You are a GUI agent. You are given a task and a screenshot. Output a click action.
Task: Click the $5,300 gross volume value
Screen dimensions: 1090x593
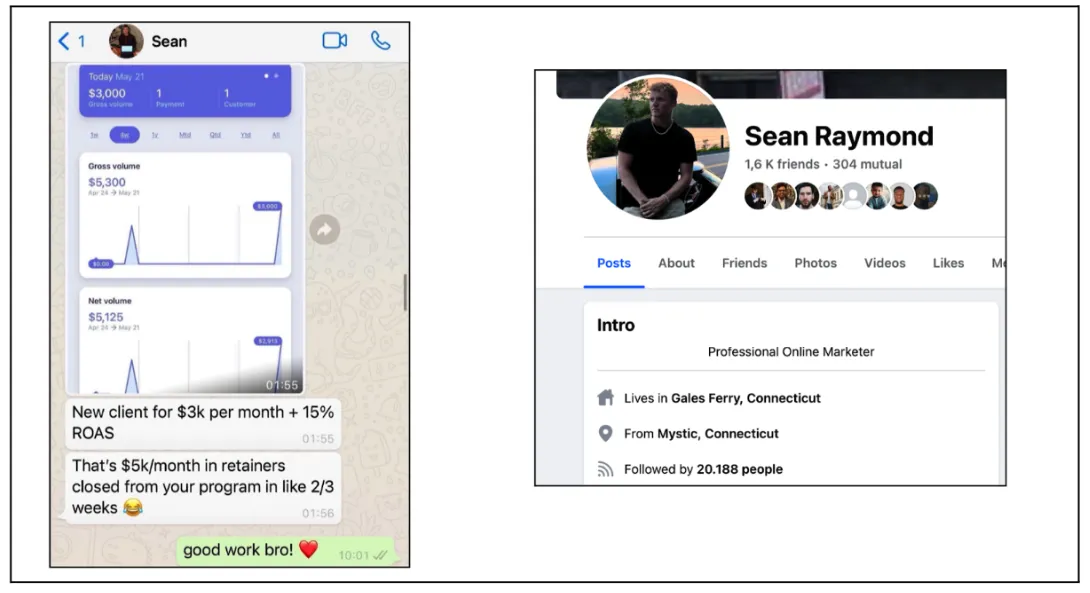(107, 182)
